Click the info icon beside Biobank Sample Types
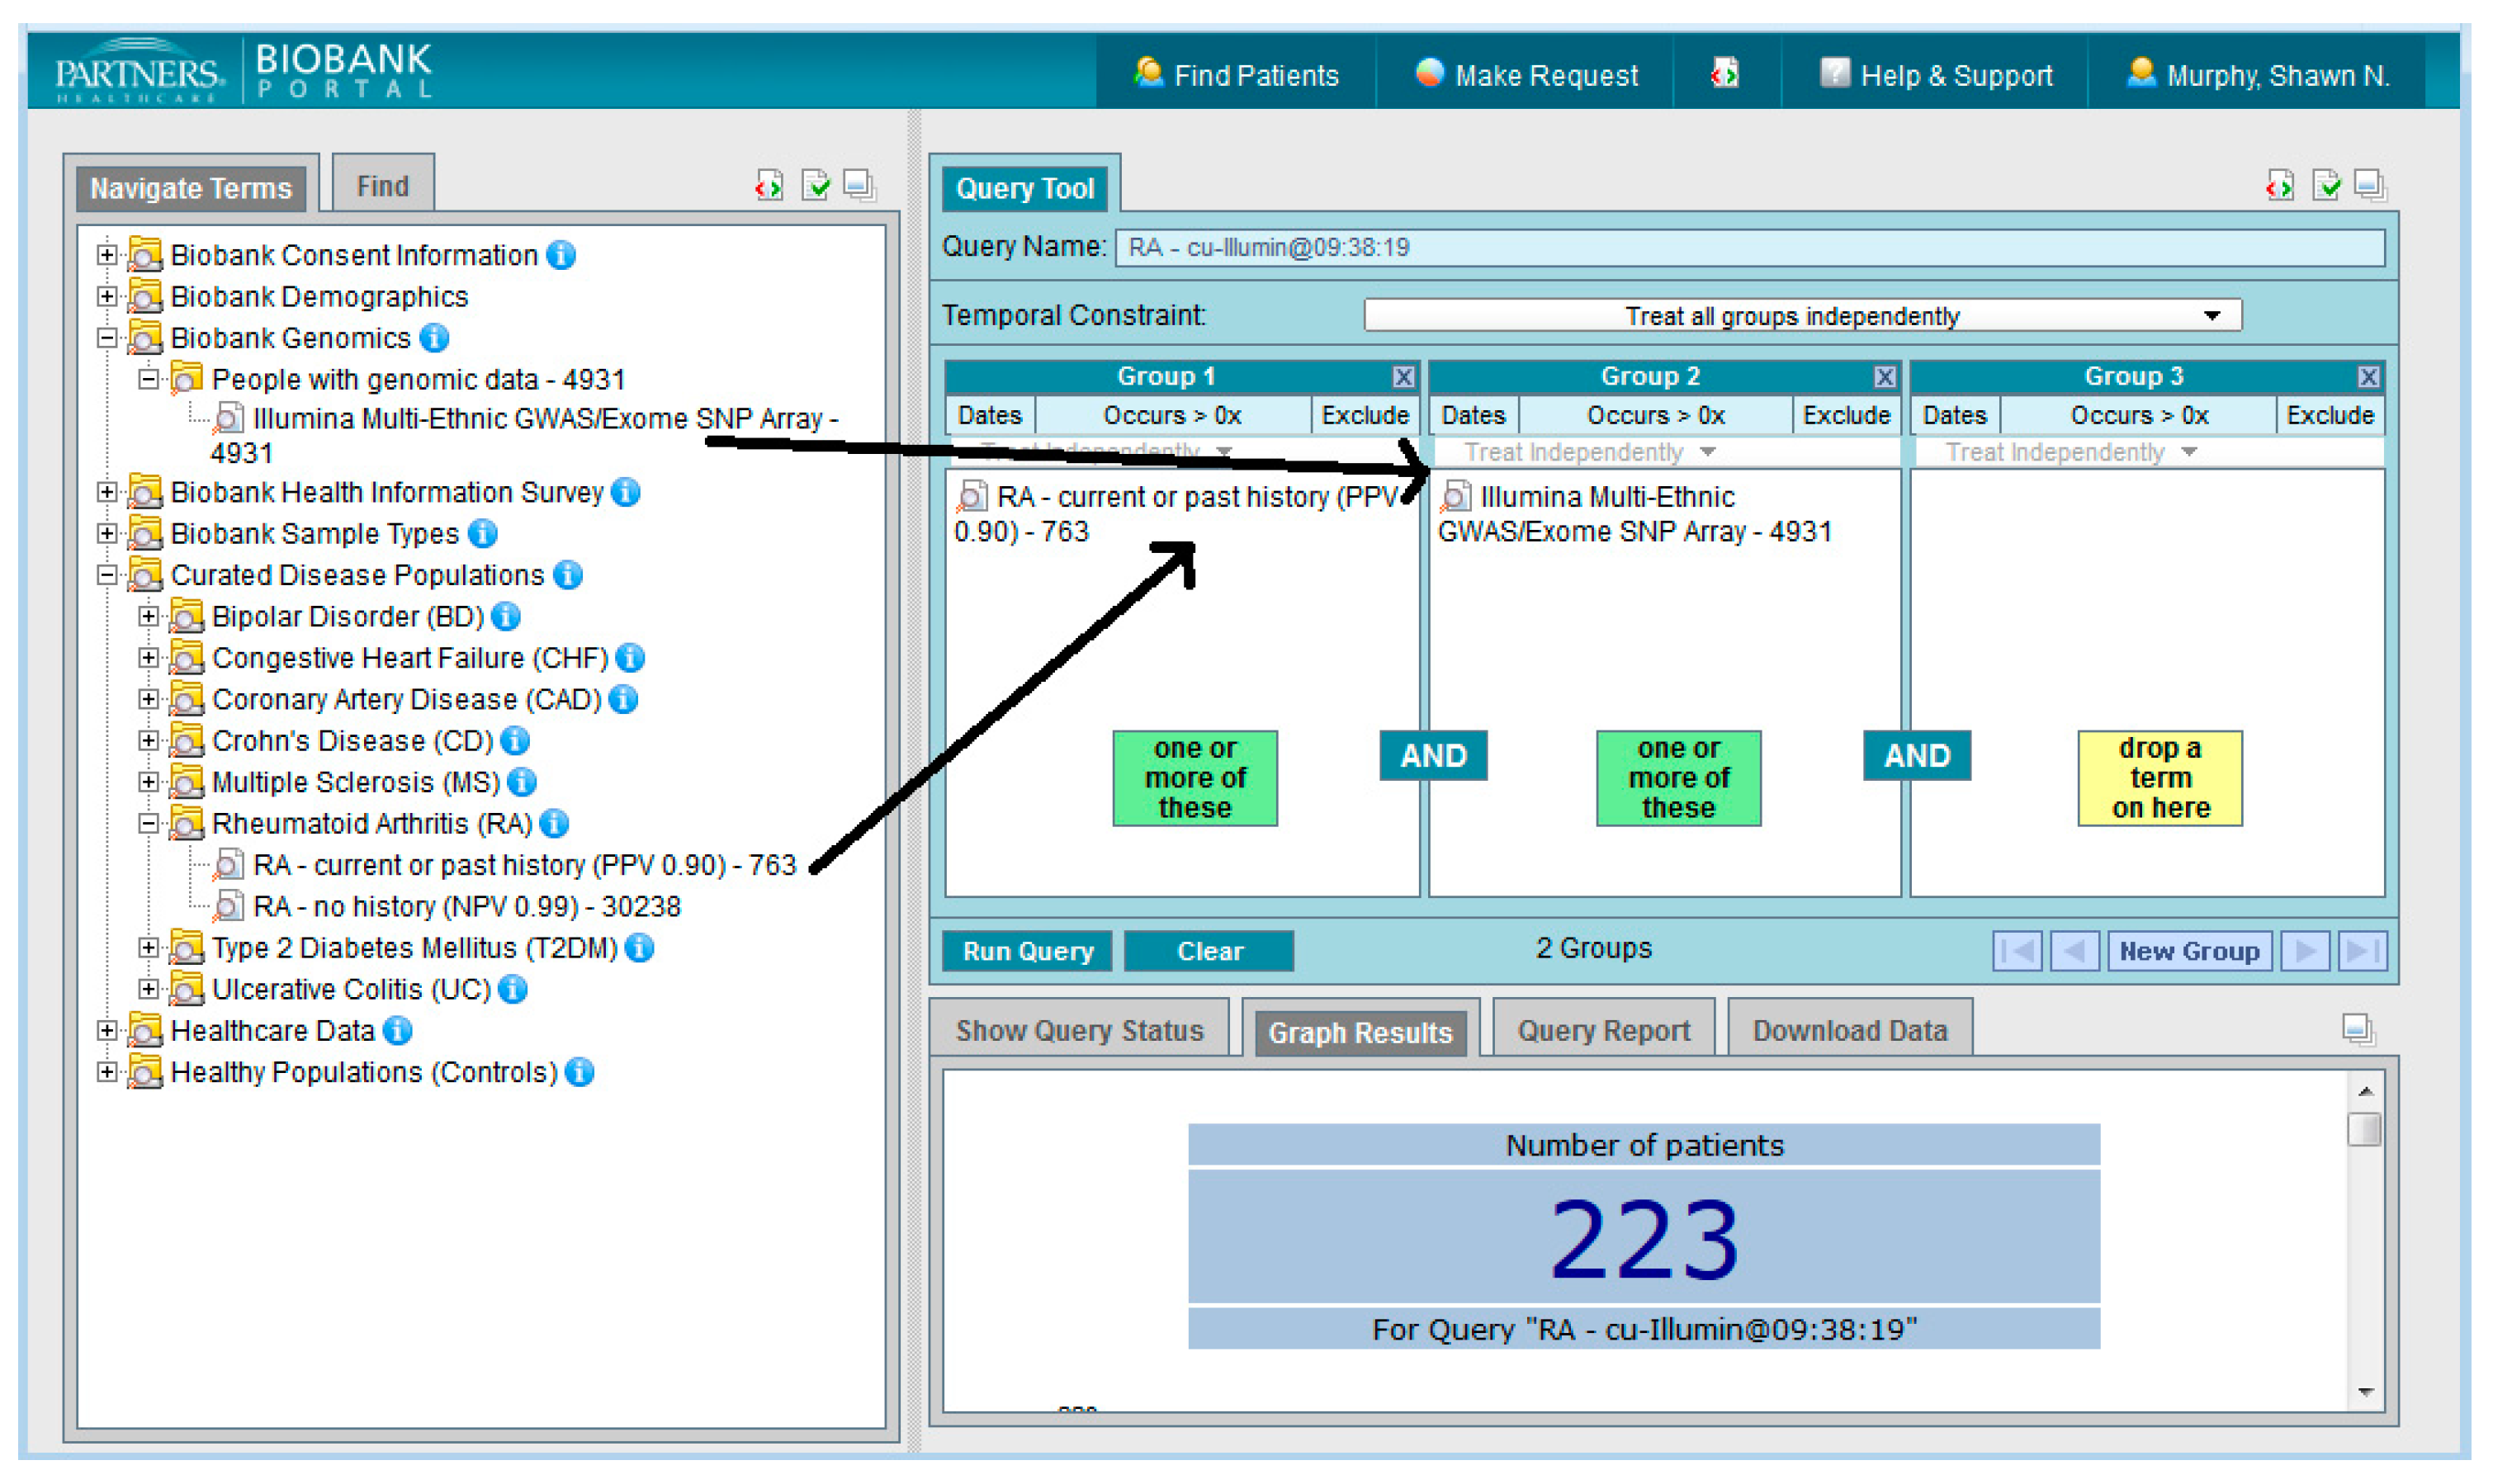The width and height of the screenshot is (2493, 1484). pos(483,534)
